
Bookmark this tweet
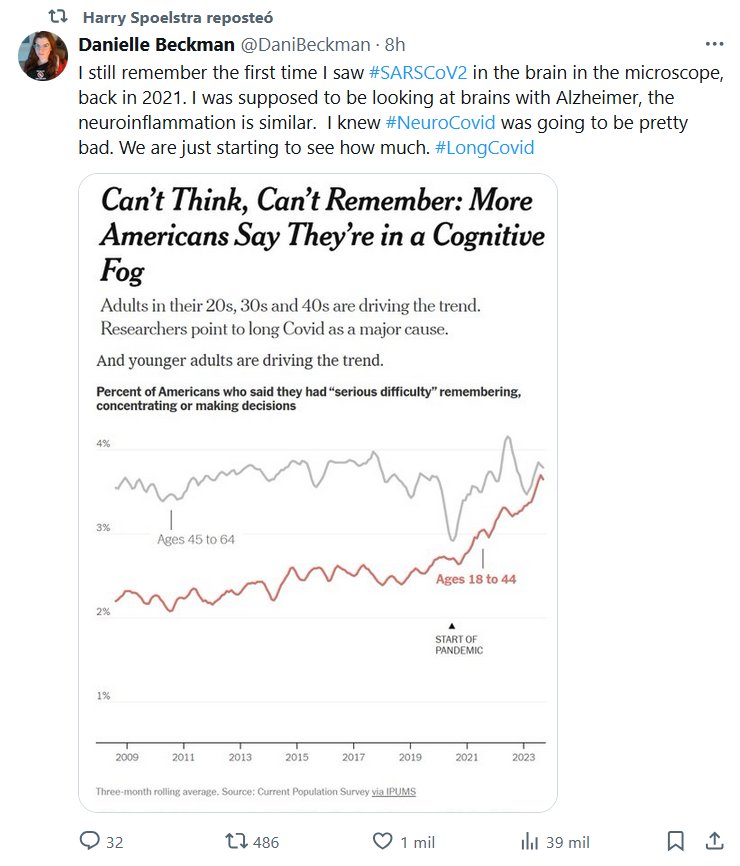675,841
